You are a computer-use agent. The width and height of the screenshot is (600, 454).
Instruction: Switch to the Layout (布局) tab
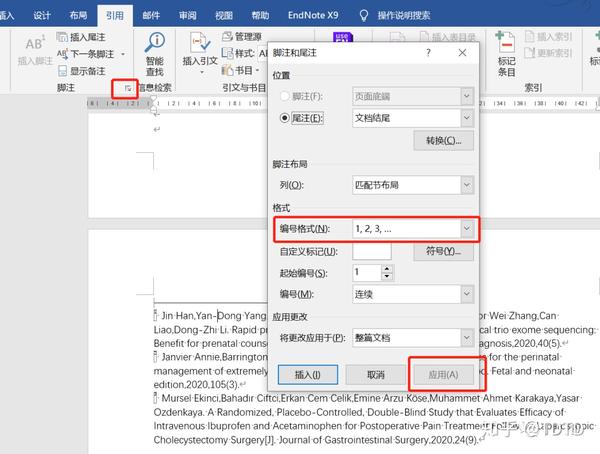[x=78, y=15]
